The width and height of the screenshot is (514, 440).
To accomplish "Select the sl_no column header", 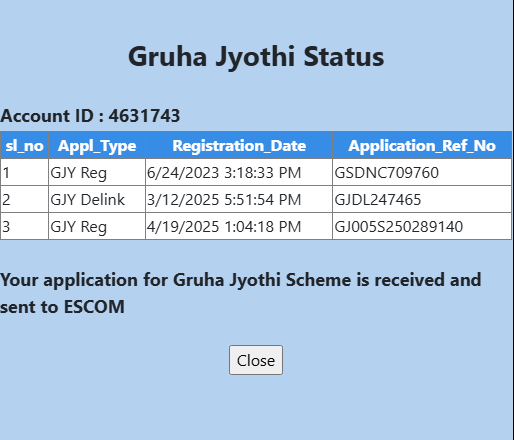I will [x=24, y=145].
